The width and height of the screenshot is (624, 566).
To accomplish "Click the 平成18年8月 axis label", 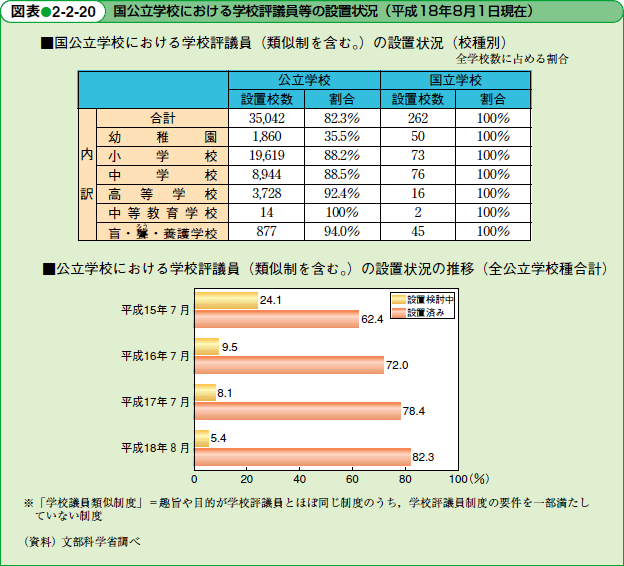I will click(x=155, y=448).
